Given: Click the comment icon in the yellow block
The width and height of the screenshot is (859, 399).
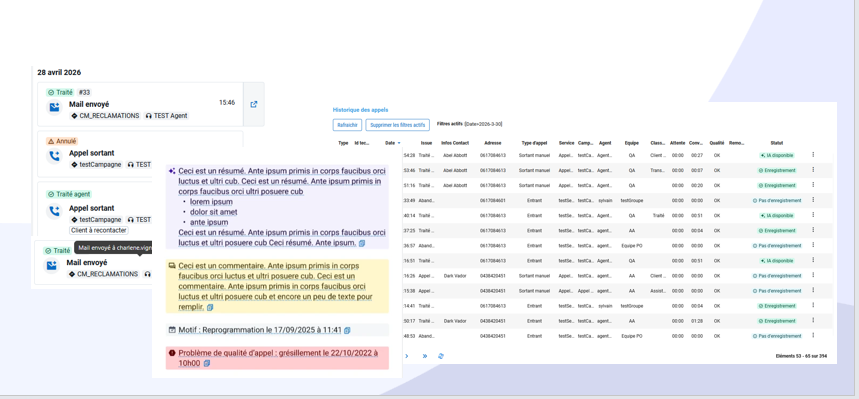Looking at the screenshot, I should pos(172,265).
